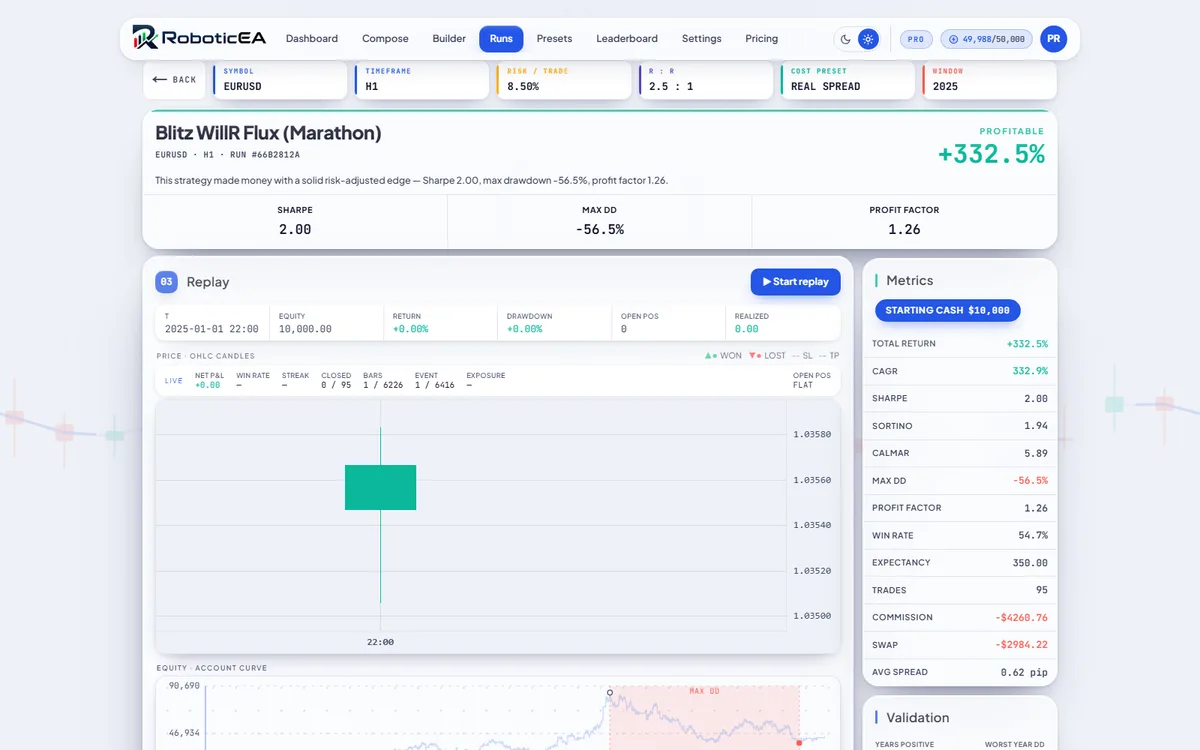Click the Risk / Trade 8.50% card
1200x750 pixels.
click(564, 80)
